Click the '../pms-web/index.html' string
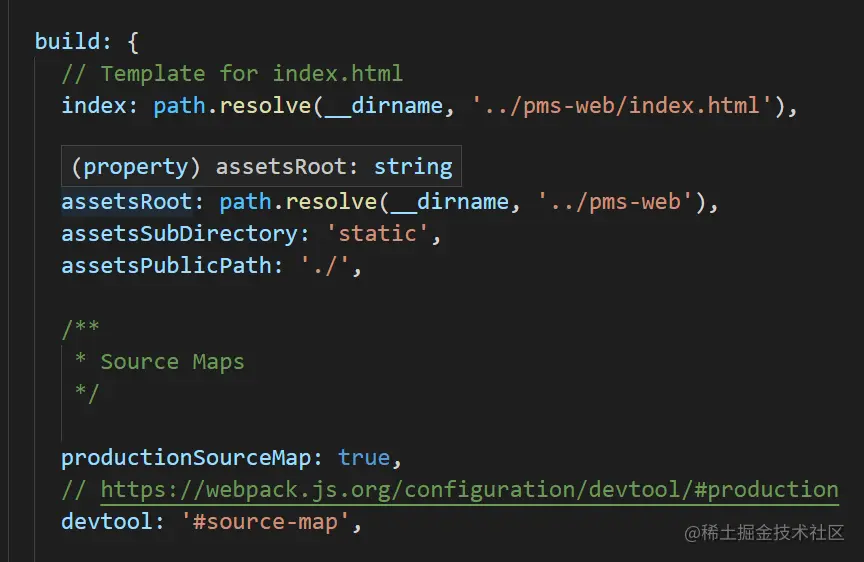 (622, 106)
